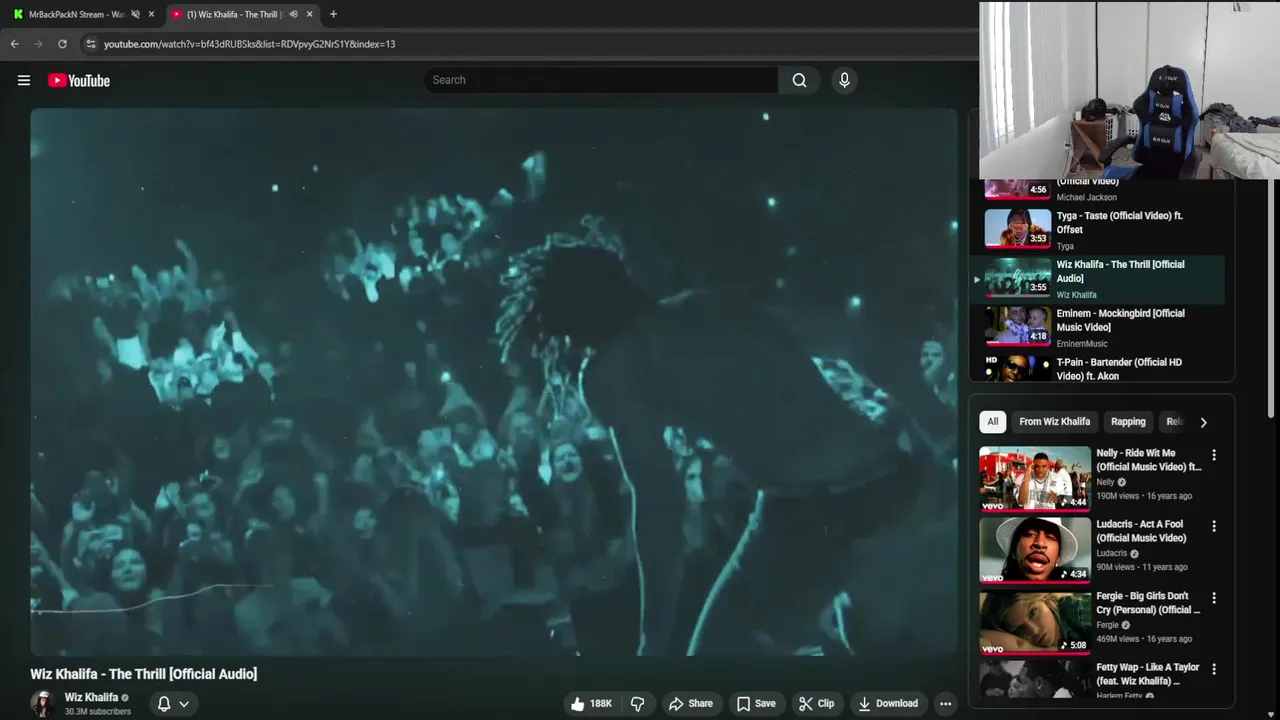The image size is (1280, 720).
Task: Open options menu for Ludacris video
Action: (x=1214, y=526)
